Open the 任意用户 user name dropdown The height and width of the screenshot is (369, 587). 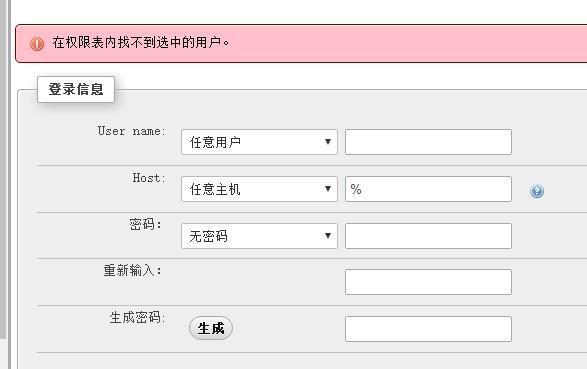point(259,142)
